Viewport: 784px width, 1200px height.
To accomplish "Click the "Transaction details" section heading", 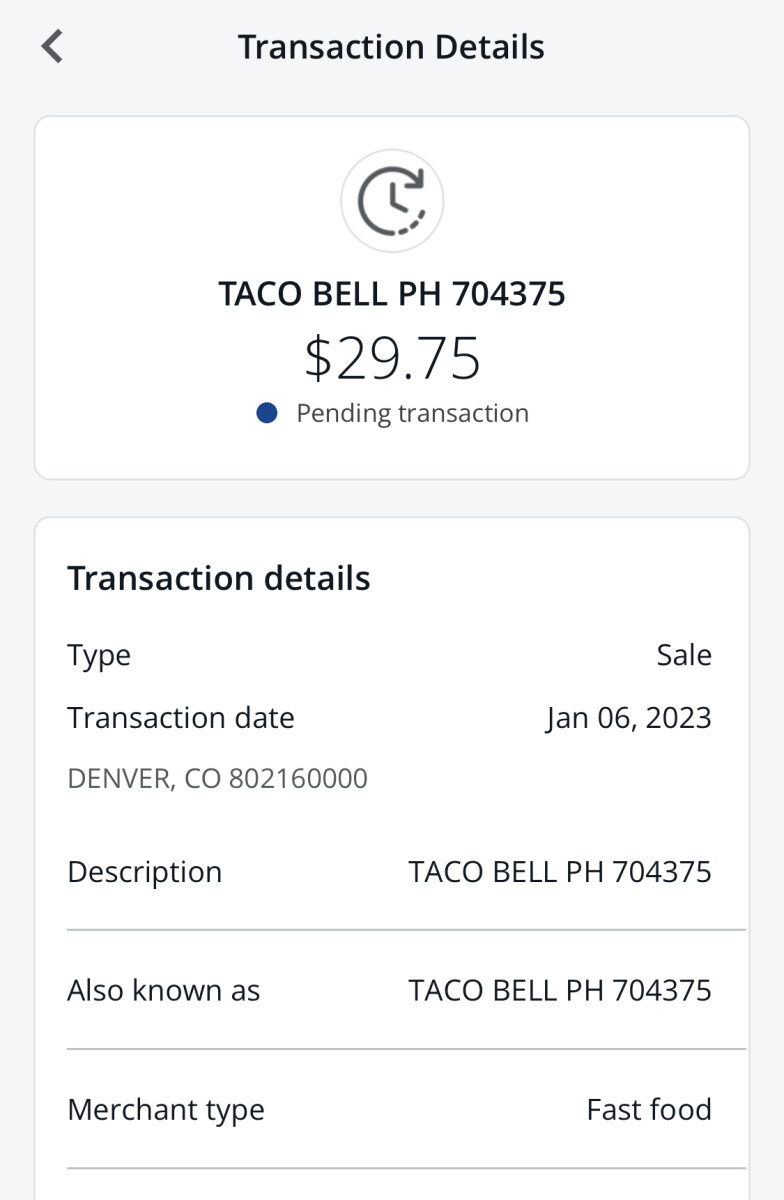I will pos(218,578).
